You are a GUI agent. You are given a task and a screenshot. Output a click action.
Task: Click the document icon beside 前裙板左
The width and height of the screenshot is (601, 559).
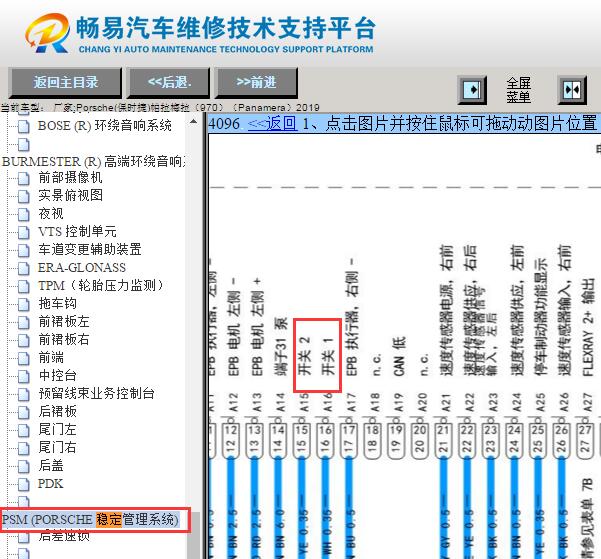pos(23,322)
